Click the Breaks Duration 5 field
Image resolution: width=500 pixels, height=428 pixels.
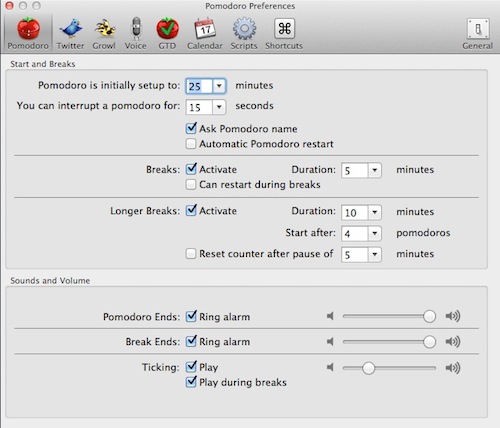point(355,170)
